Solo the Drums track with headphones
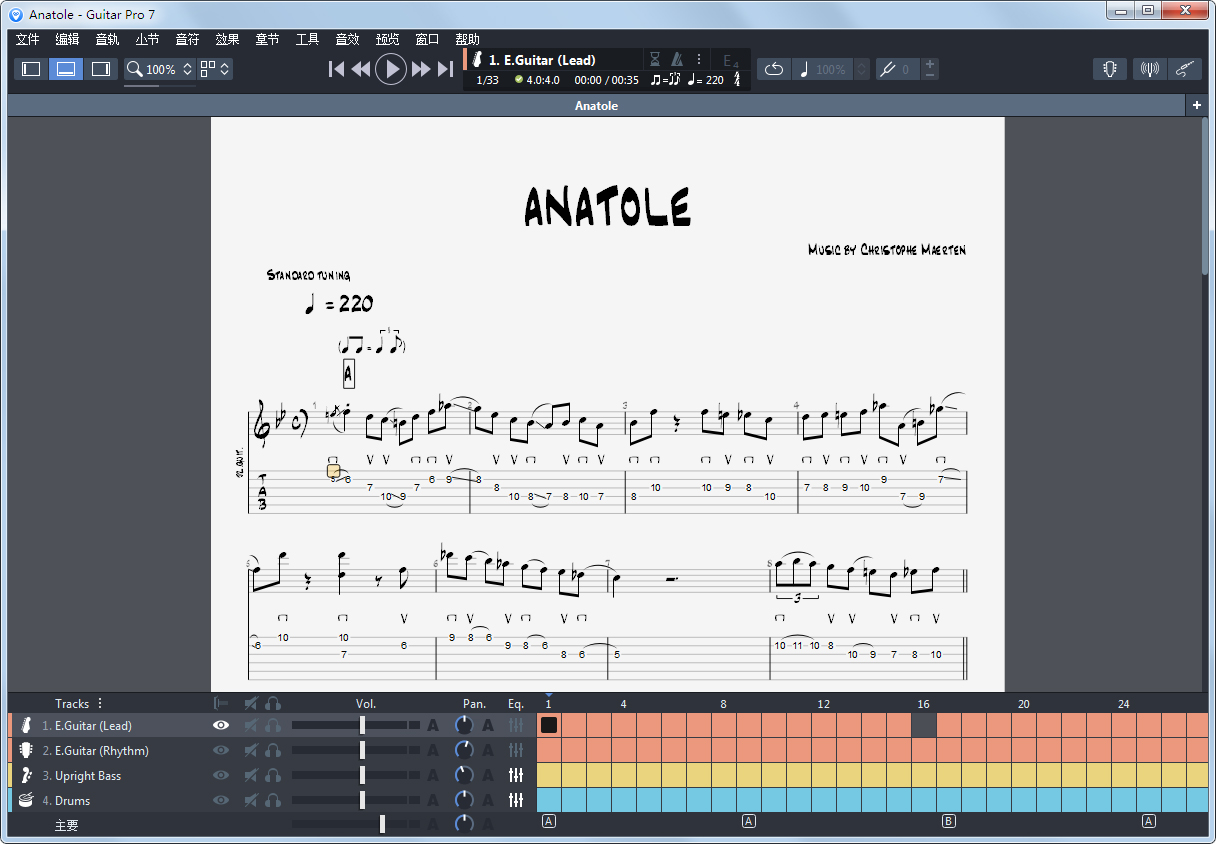 (x=273, y=800)
